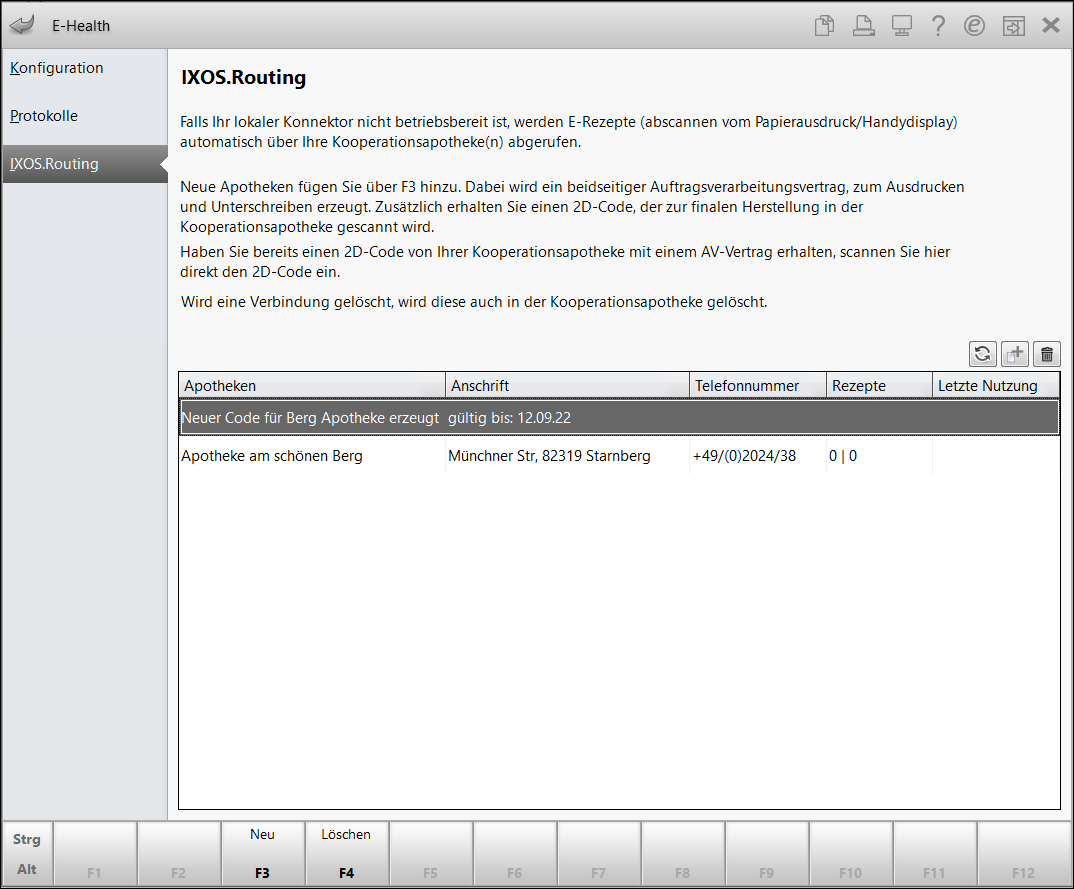This screenshot has width=1074, height=889.
Task: Click the Letzte Nutzung column header
Action: [996, 386]
